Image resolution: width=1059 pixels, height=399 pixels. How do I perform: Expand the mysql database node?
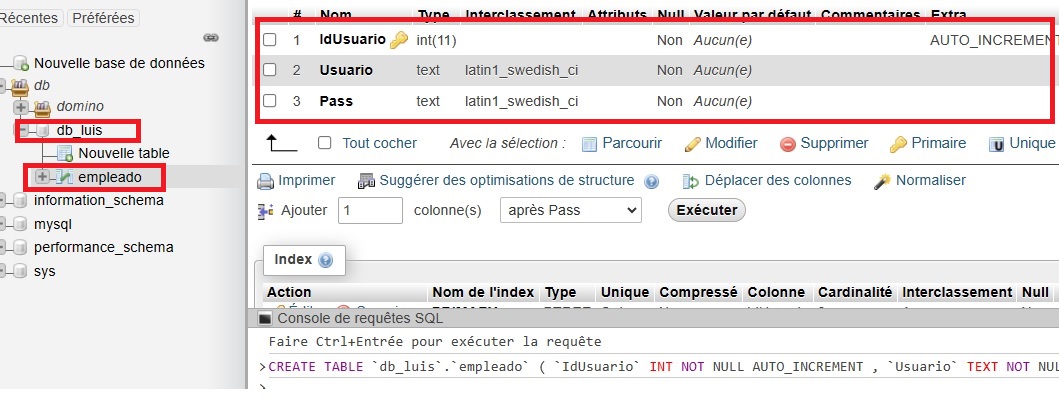coord(3,224)
